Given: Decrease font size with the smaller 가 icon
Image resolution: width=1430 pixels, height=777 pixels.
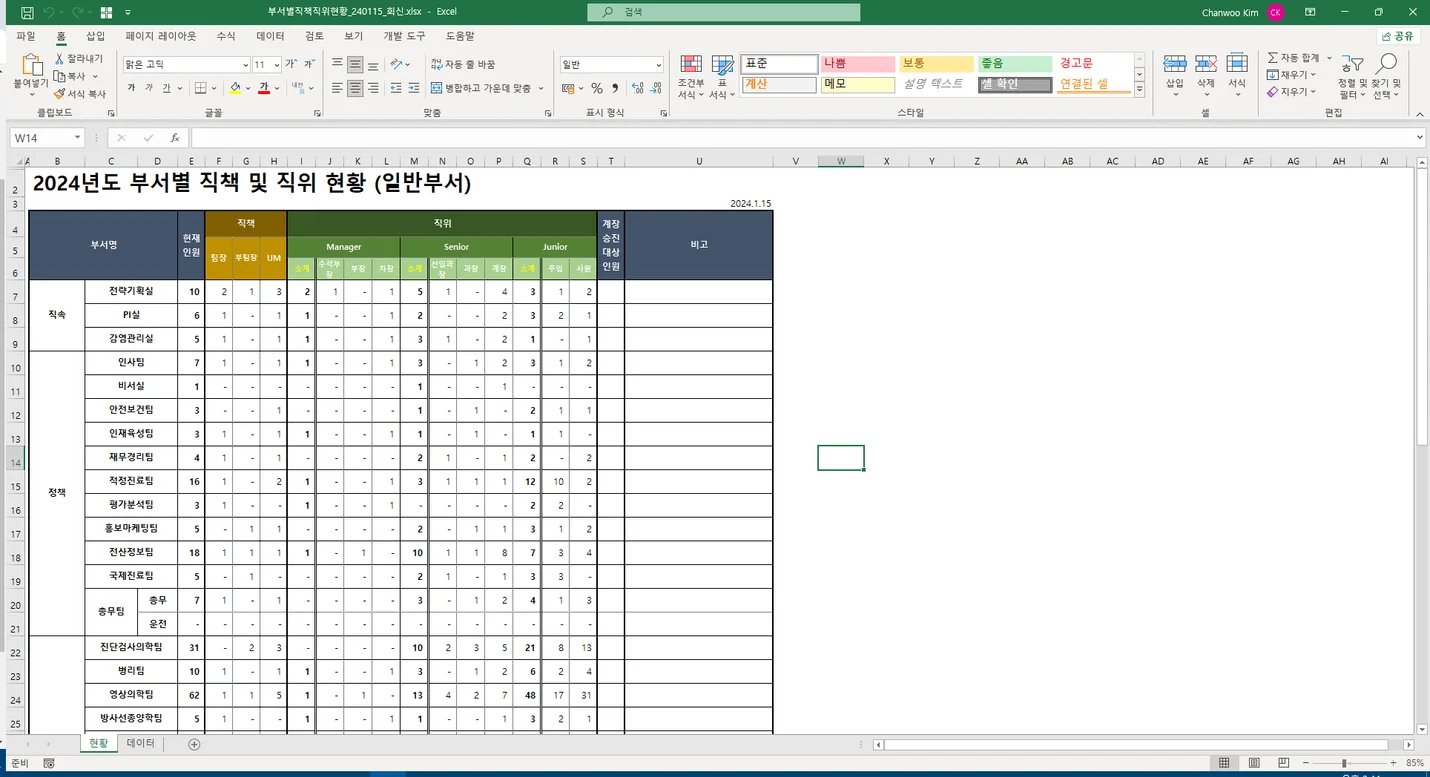Looking at the screenshot, I should [x=310, y=64].
